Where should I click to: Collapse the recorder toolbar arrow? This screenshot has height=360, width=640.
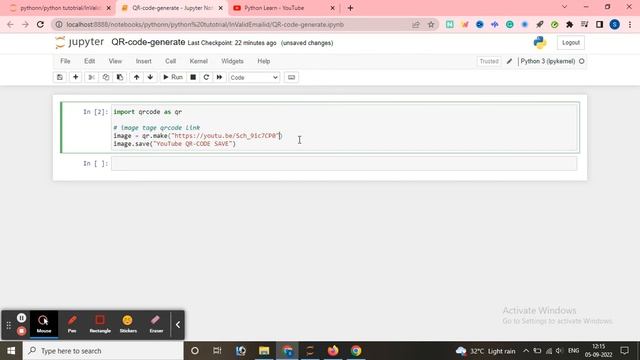pos(178,324)
